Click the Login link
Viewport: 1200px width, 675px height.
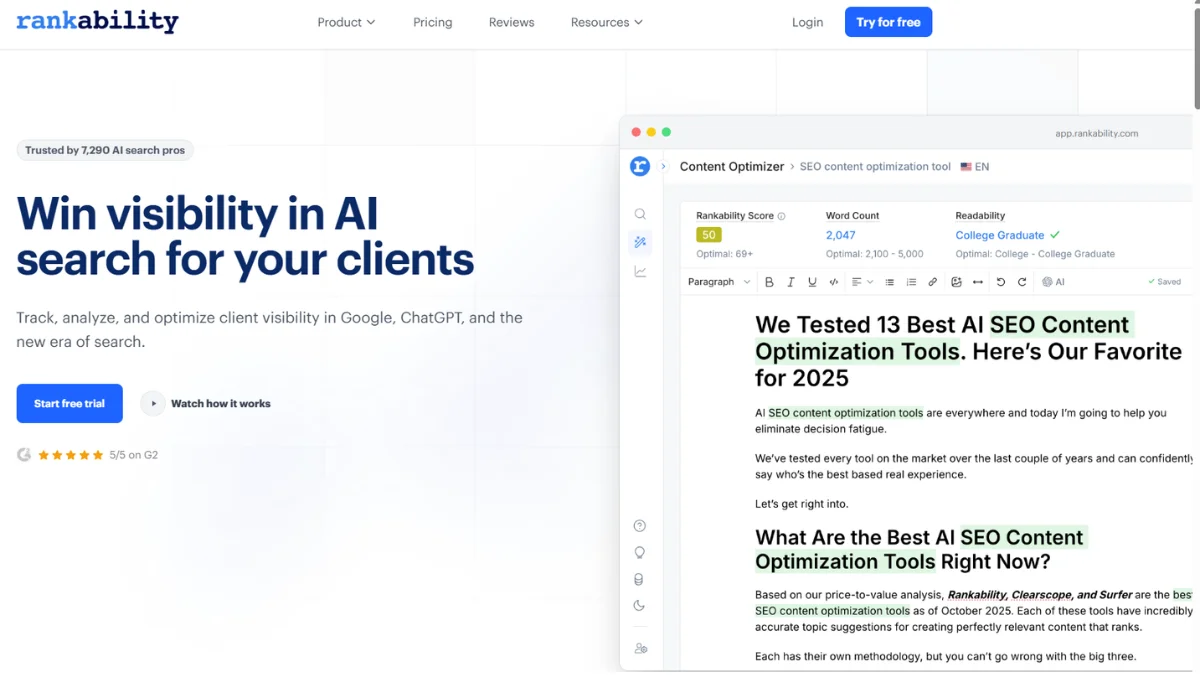807,22
